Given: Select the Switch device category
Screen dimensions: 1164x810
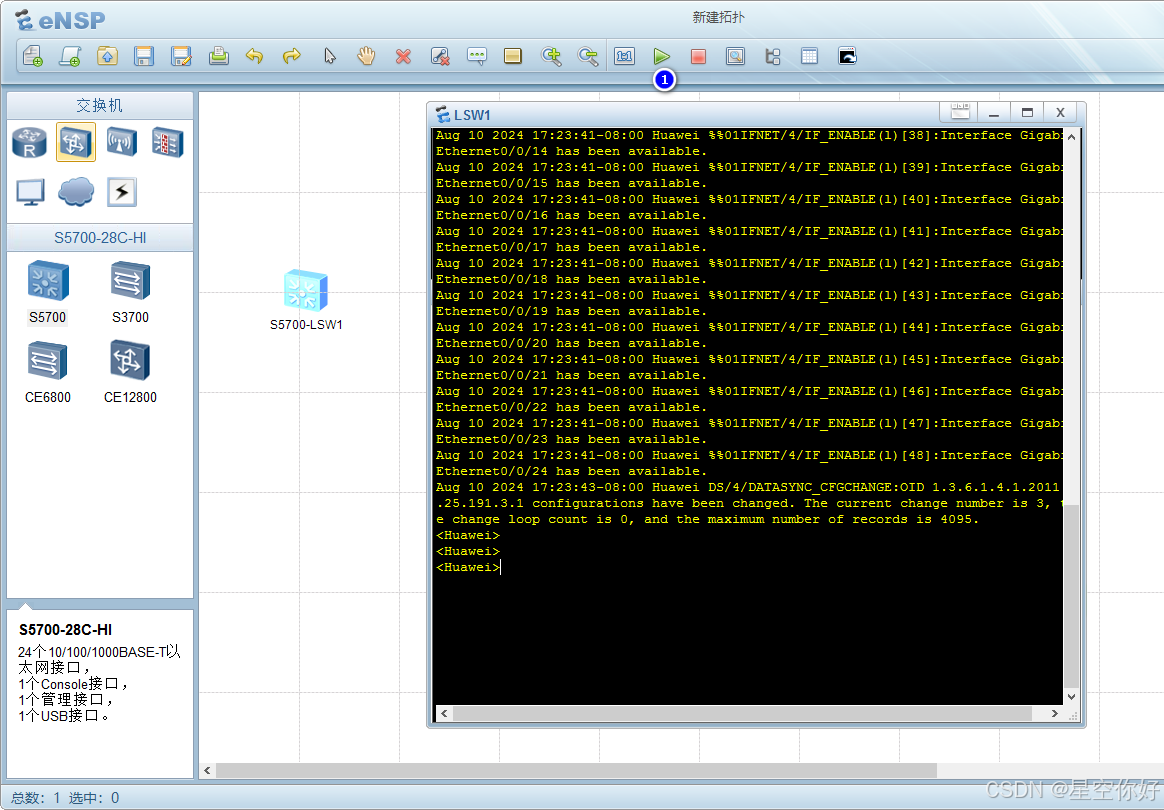Looking at the screenshot, I should click(76, 142).
